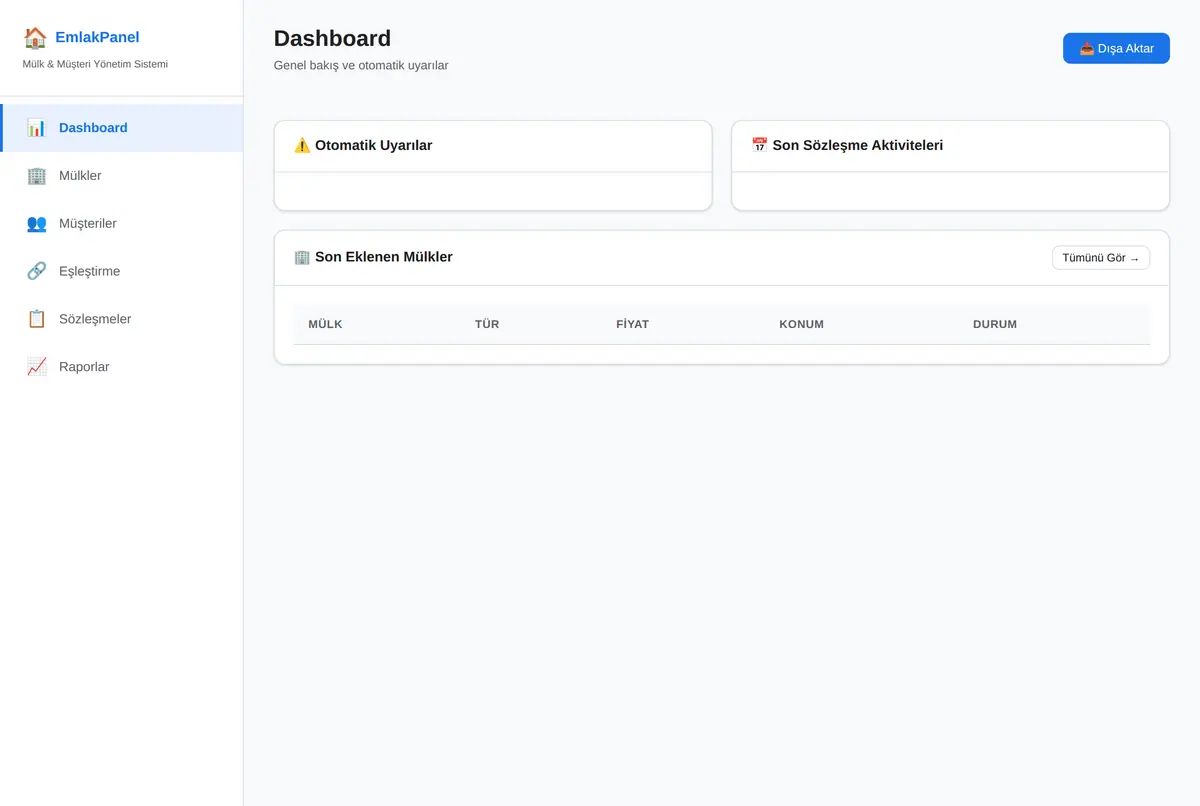Click the Tümünü Gör button
The image size is (1200, 806).
point(1101,258)
